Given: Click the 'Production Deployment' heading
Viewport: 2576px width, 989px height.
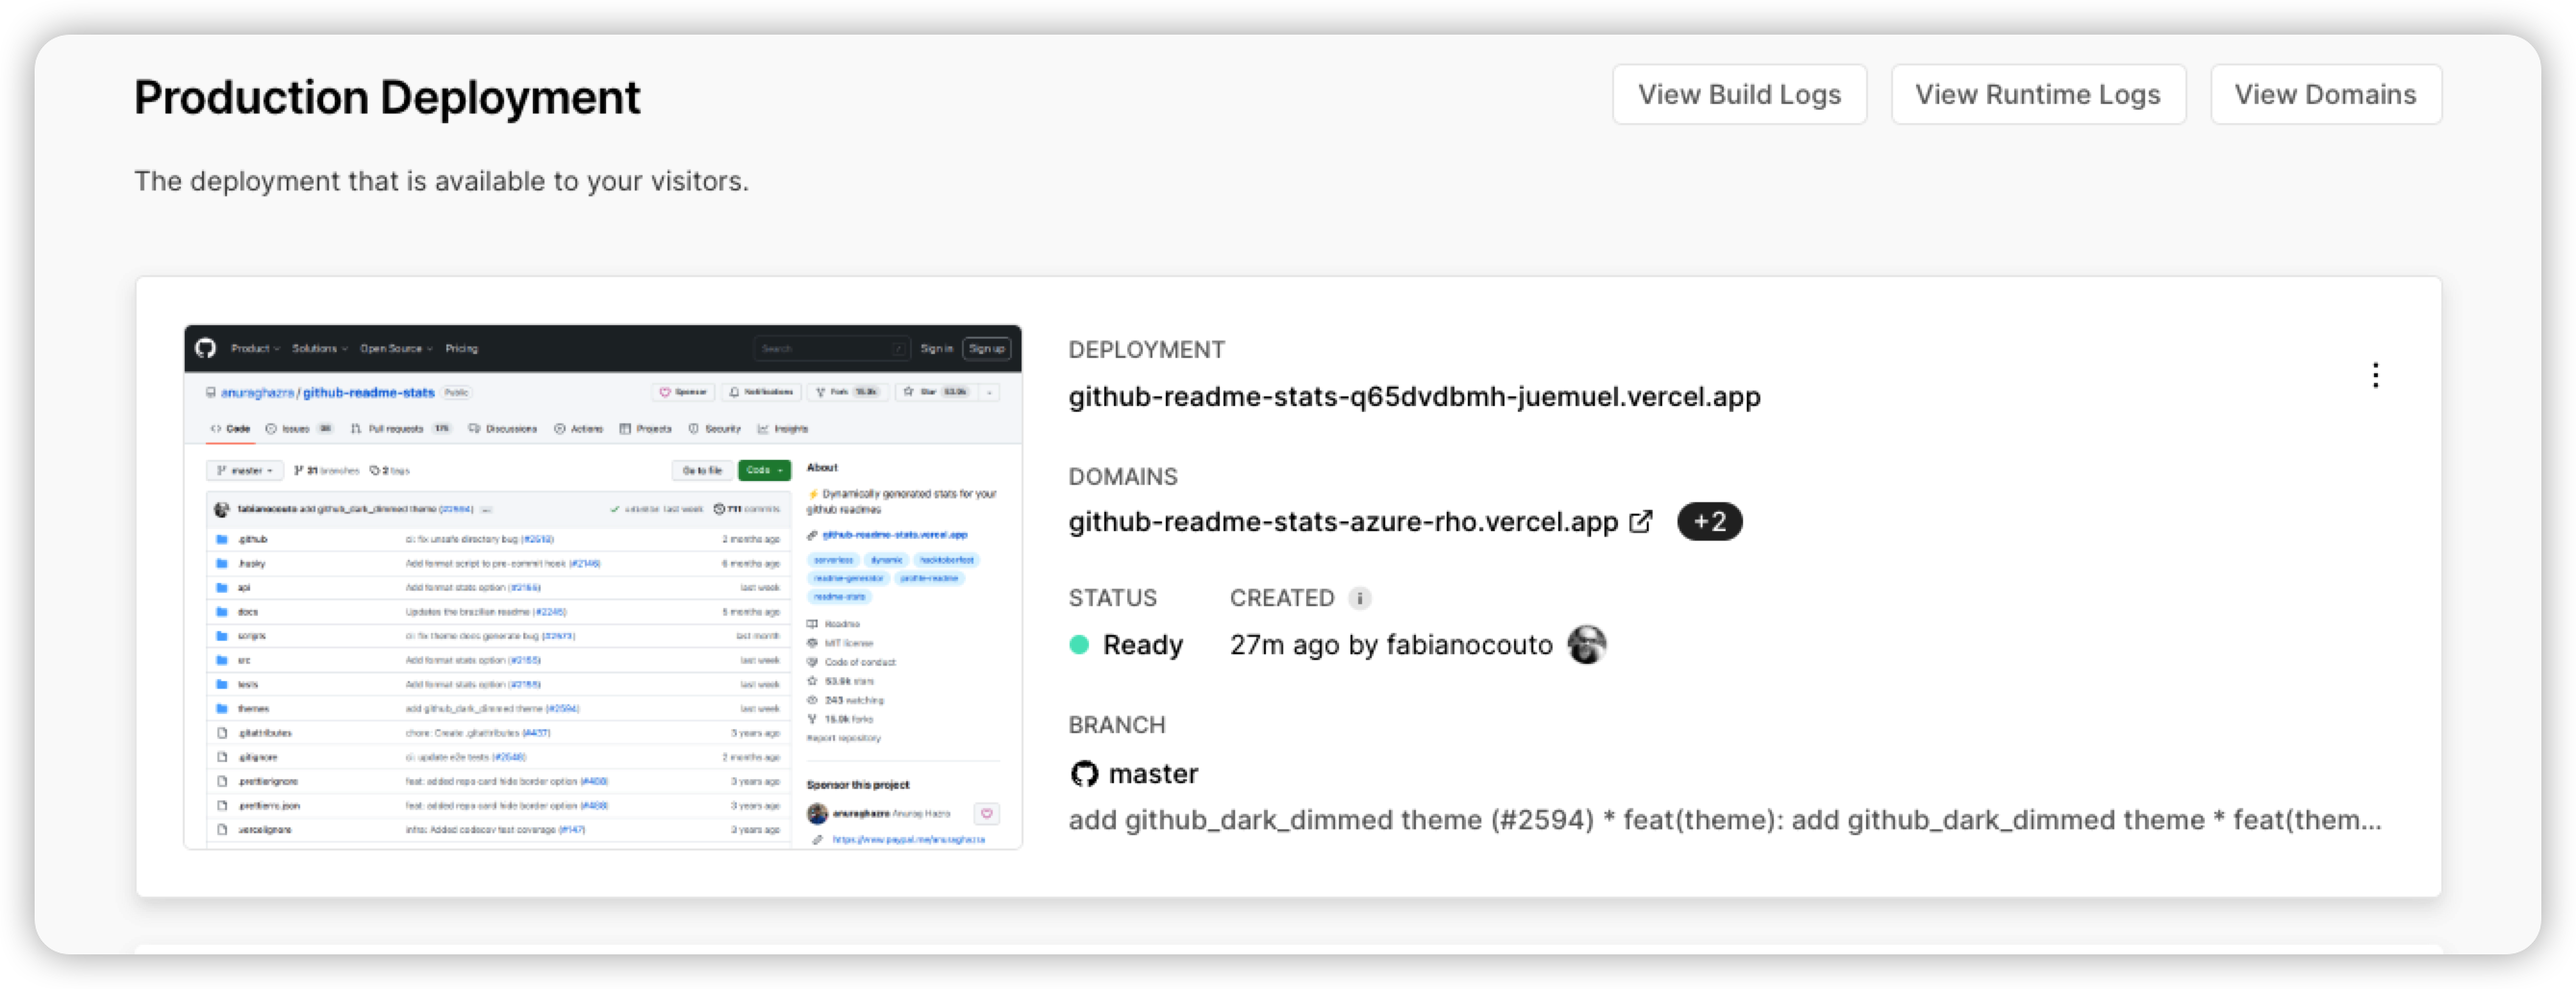Looking at the screenshot, I should (x=387, y=97).
